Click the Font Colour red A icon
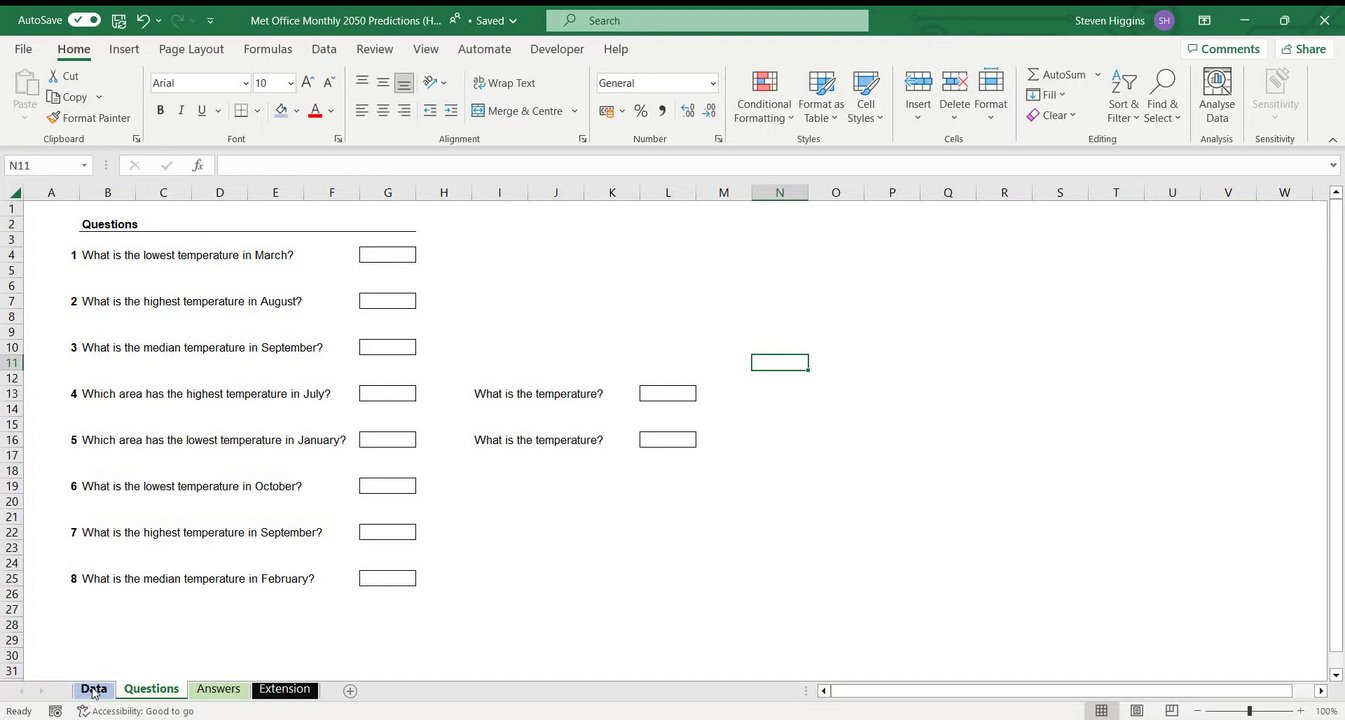This screenshot has width=1345, height=720. coord(315,111)
